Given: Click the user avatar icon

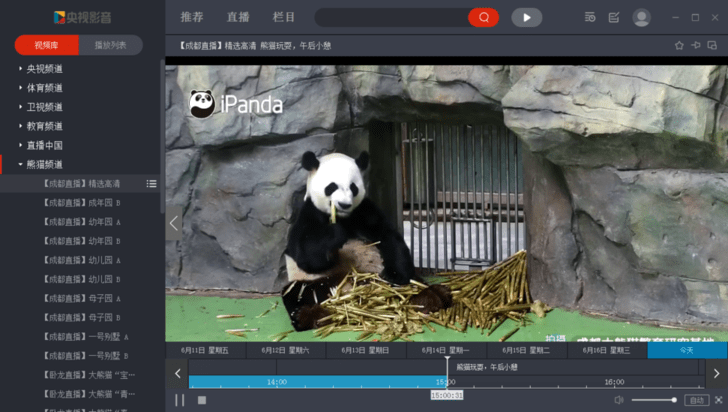Looking at the screenshot, I should pyautogui.click(x=642, y=17).
